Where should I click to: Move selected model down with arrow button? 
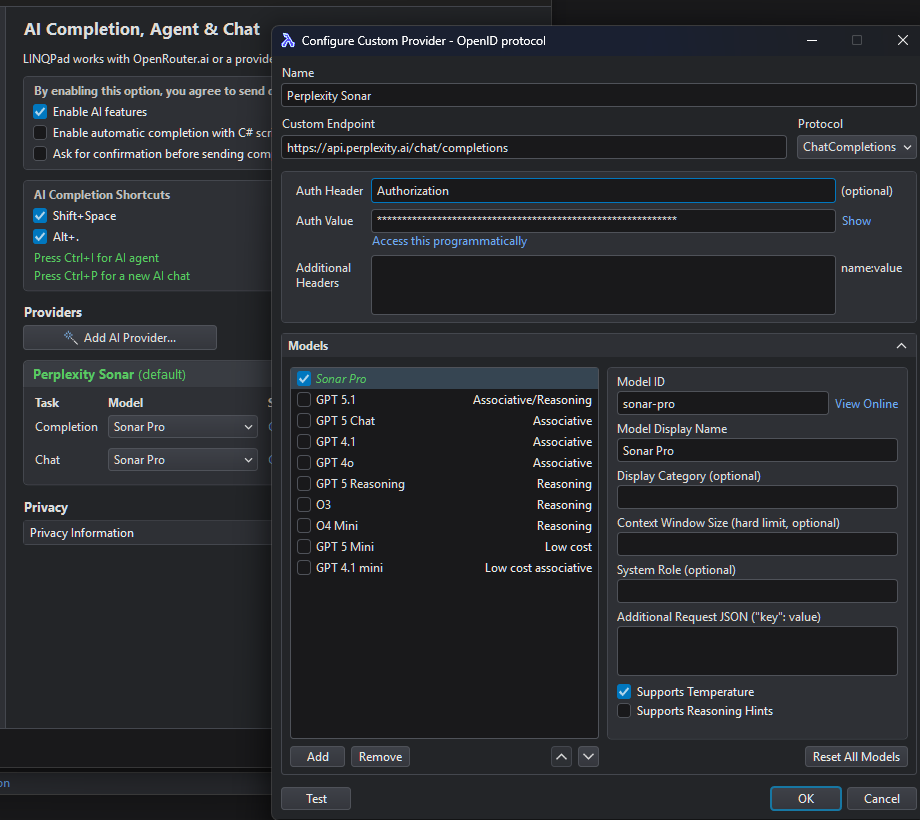coord(588,757)
